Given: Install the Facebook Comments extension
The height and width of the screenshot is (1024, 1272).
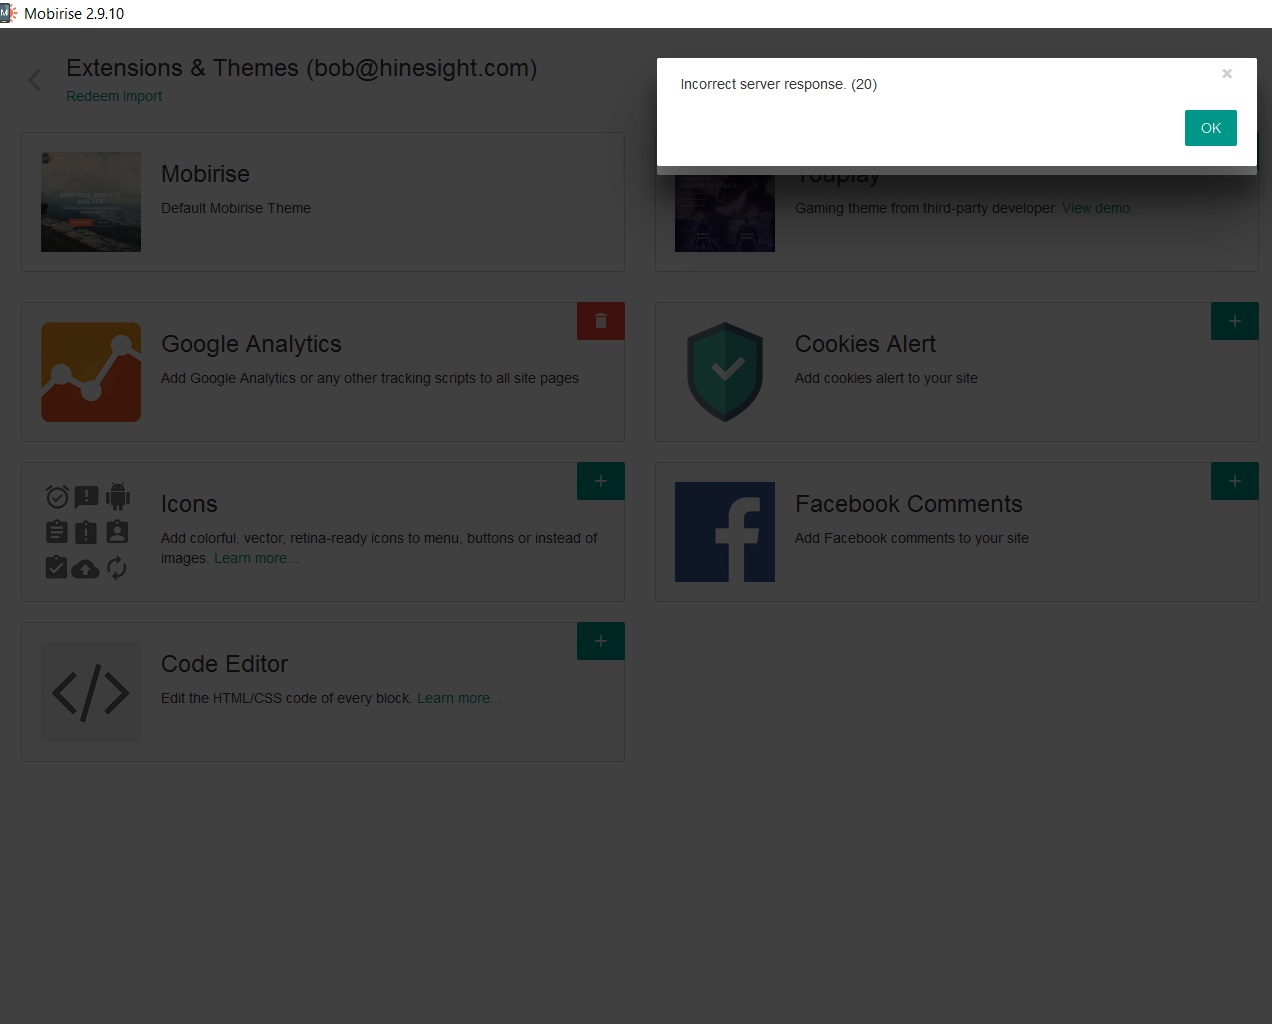Looking at the screenshot, I should [1234, 481].
